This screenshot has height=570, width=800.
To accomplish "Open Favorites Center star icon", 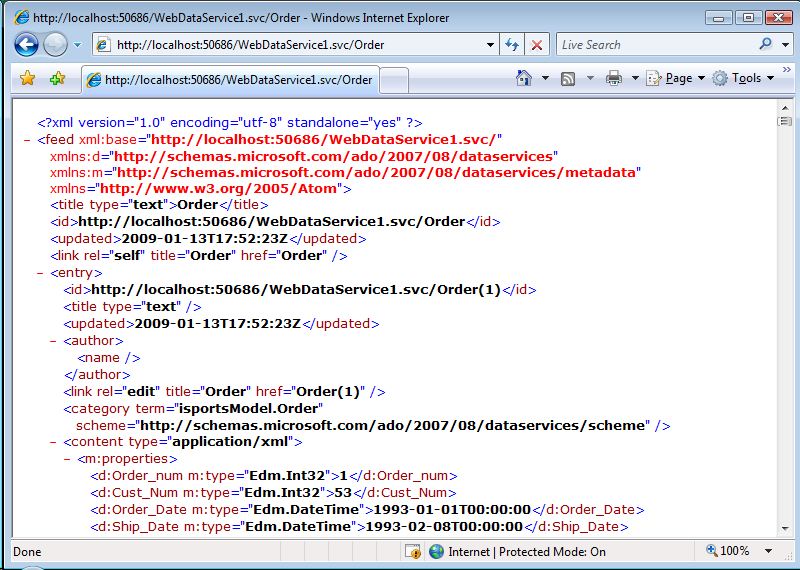I will click(28, 78).
